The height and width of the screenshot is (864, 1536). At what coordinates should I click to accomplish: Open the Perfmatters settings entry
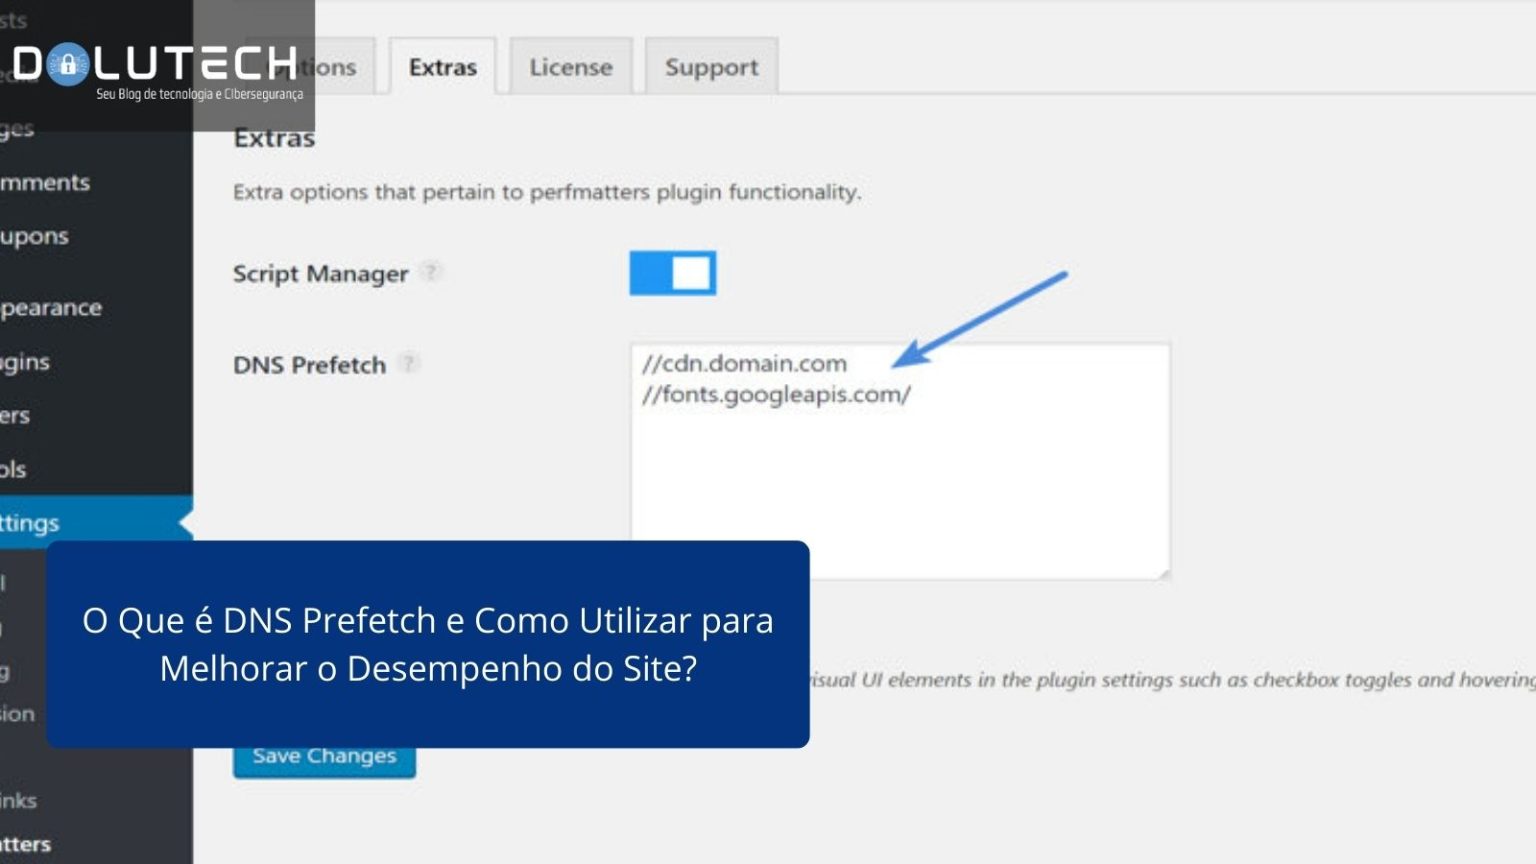(30, 843)
